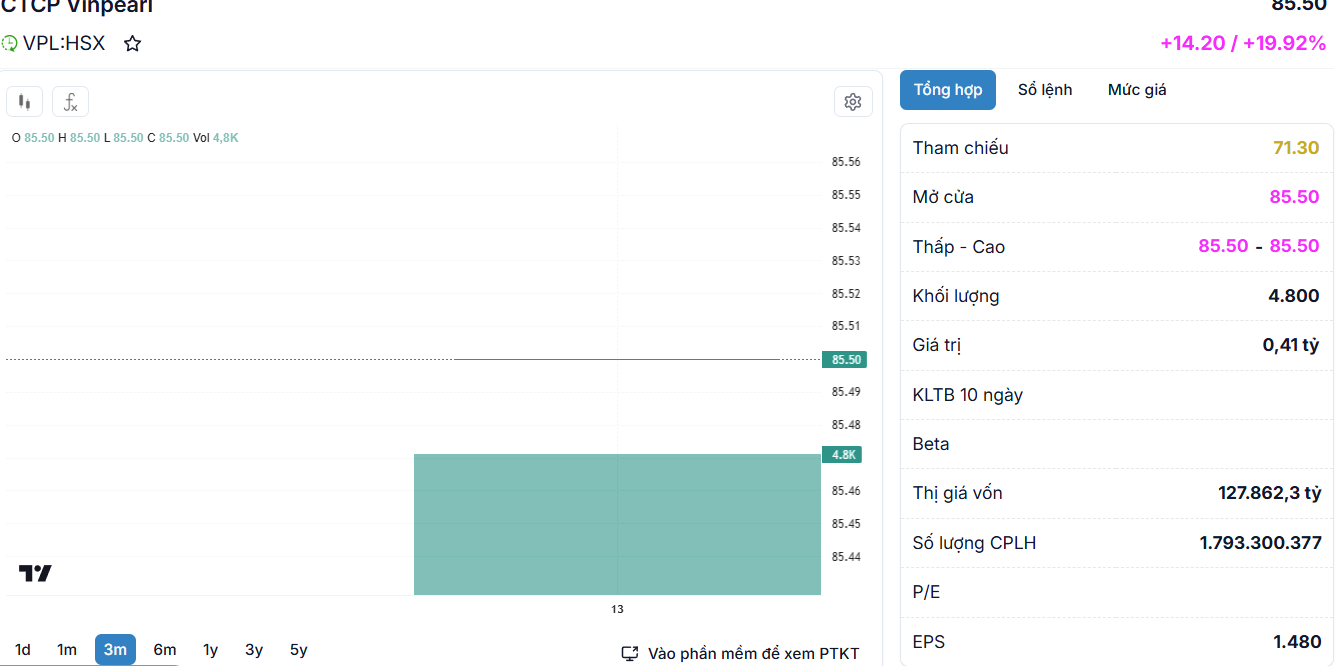Viewport: 1344px width, 666px height.
Task: Open the fx indicators menu
Action: (x=70, y=101)
